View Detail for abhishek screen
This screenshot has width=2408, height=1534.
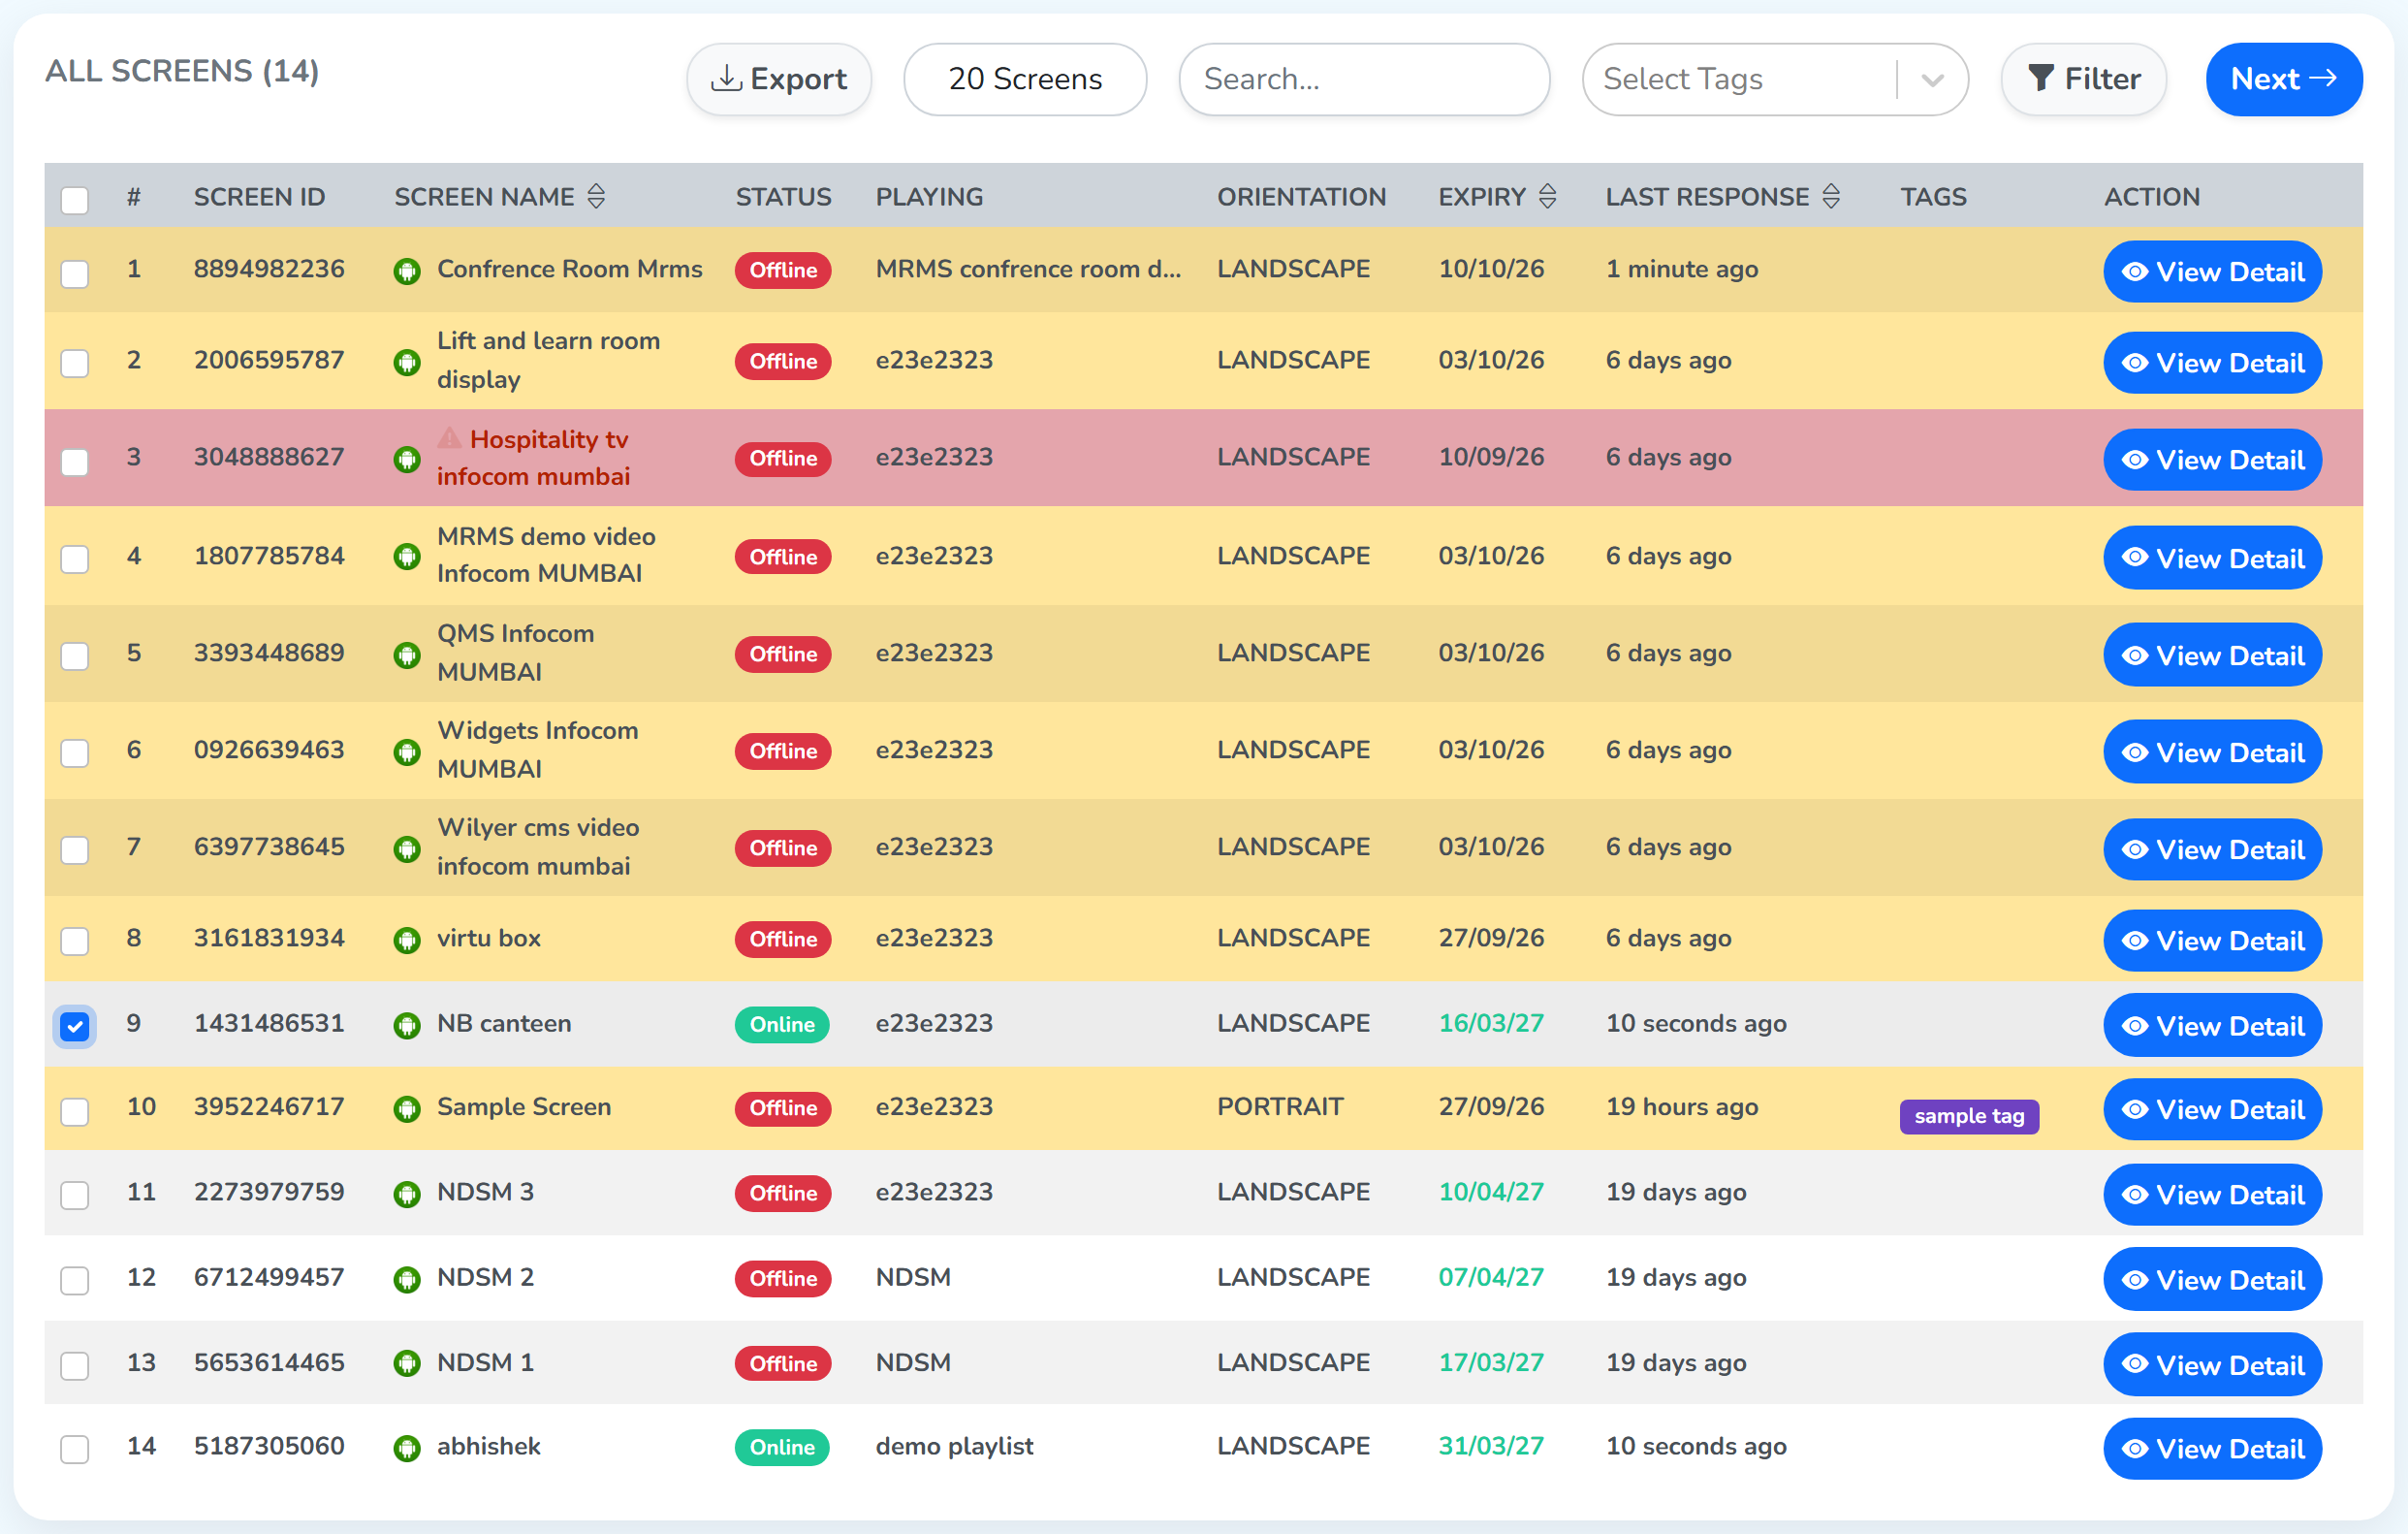coord(2212,1449)
